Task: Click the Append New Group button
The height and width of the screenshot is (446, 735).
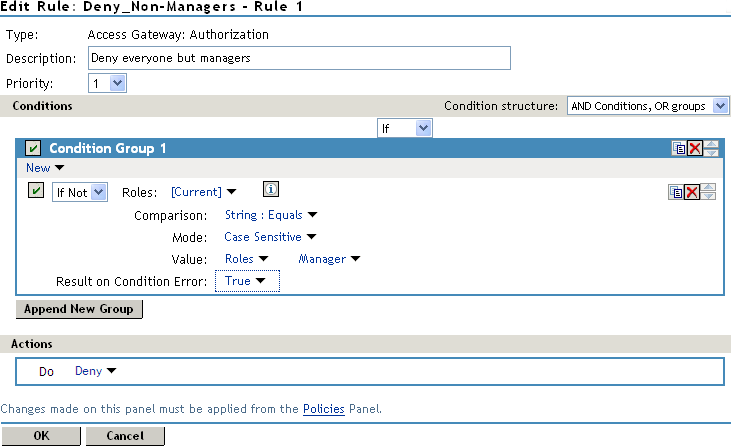Action: 80,309
